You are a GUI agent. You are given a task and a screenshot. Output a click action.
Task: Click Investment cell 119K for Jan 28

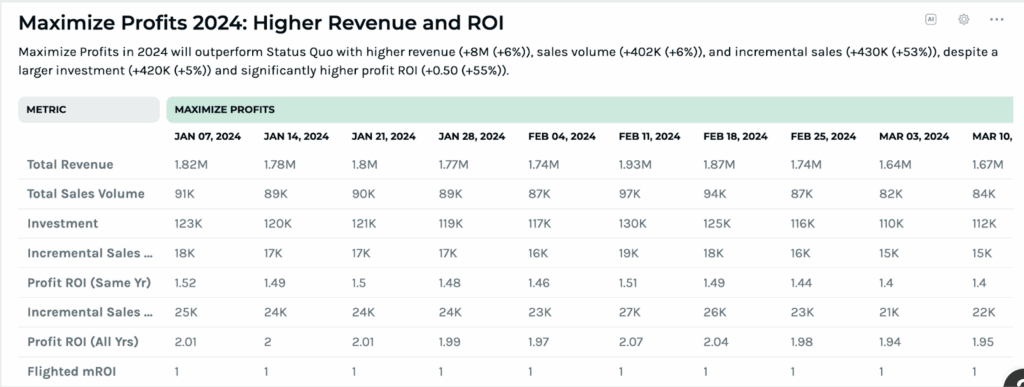click(x=451, y=224)
